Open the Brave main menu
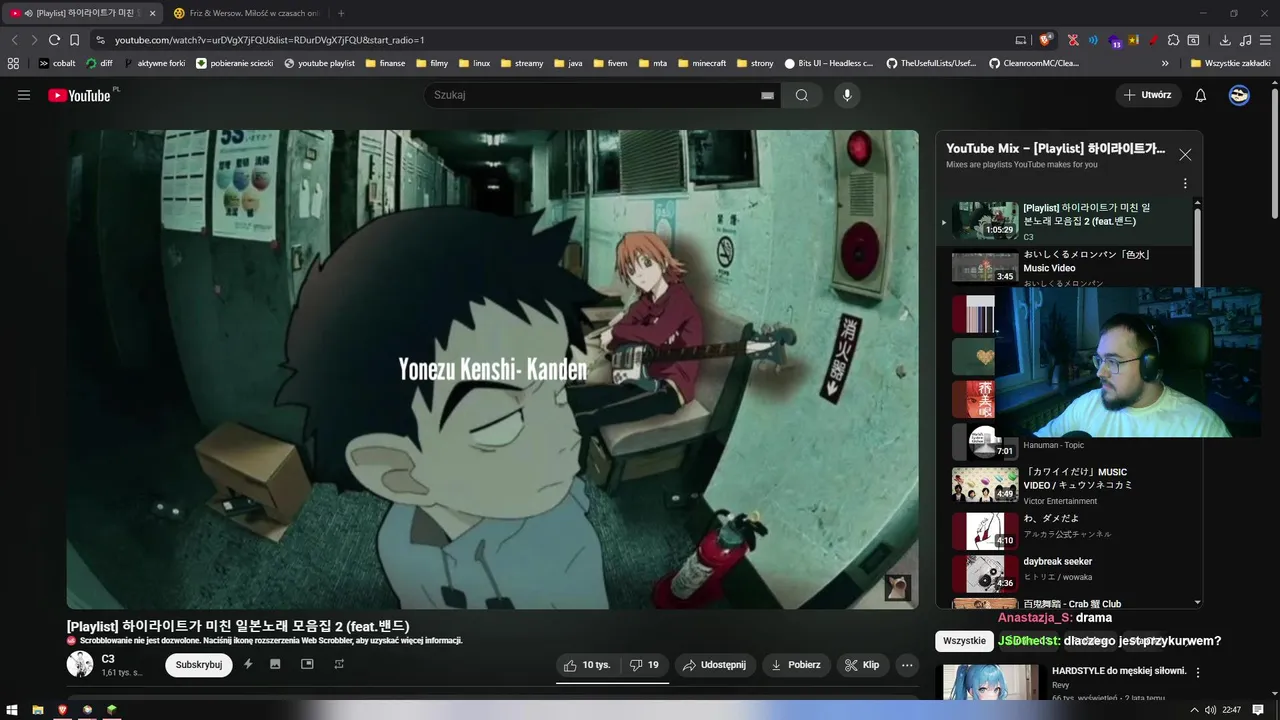Image resolution: width=1280 pixels, height=720 pixels. (1265, 40)
